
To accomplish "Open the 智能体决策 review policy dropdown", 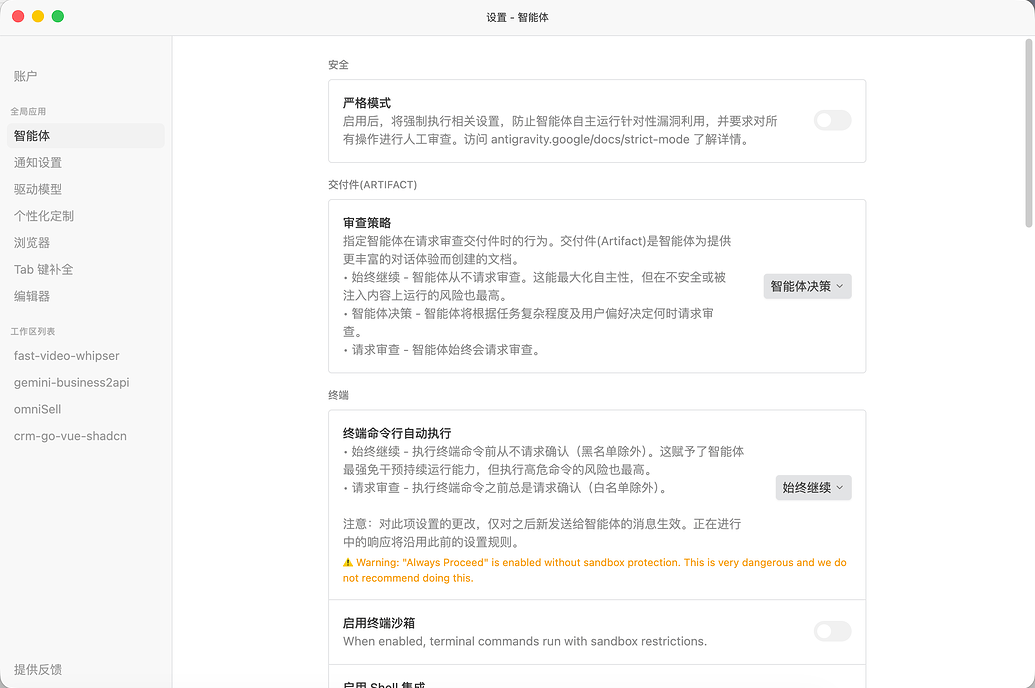I will click(x=807, y=287).
